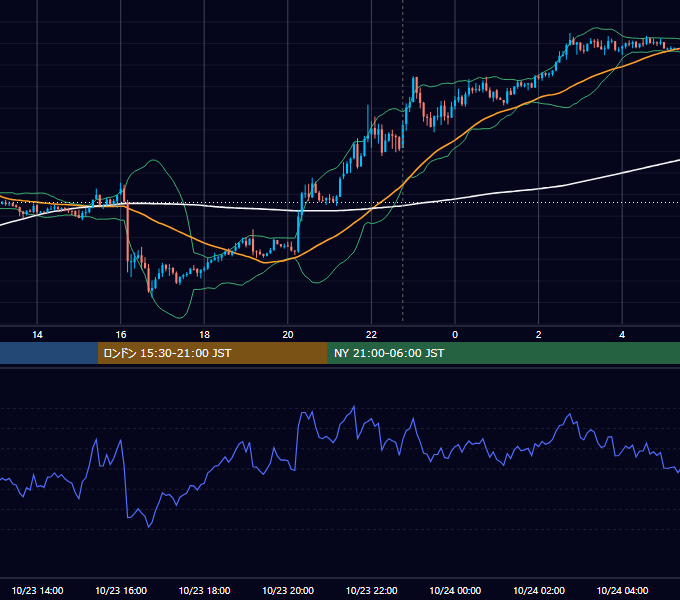Click the hour 22 axis label
This screenshot has width=680, height=600.
[x=371, y=335]
